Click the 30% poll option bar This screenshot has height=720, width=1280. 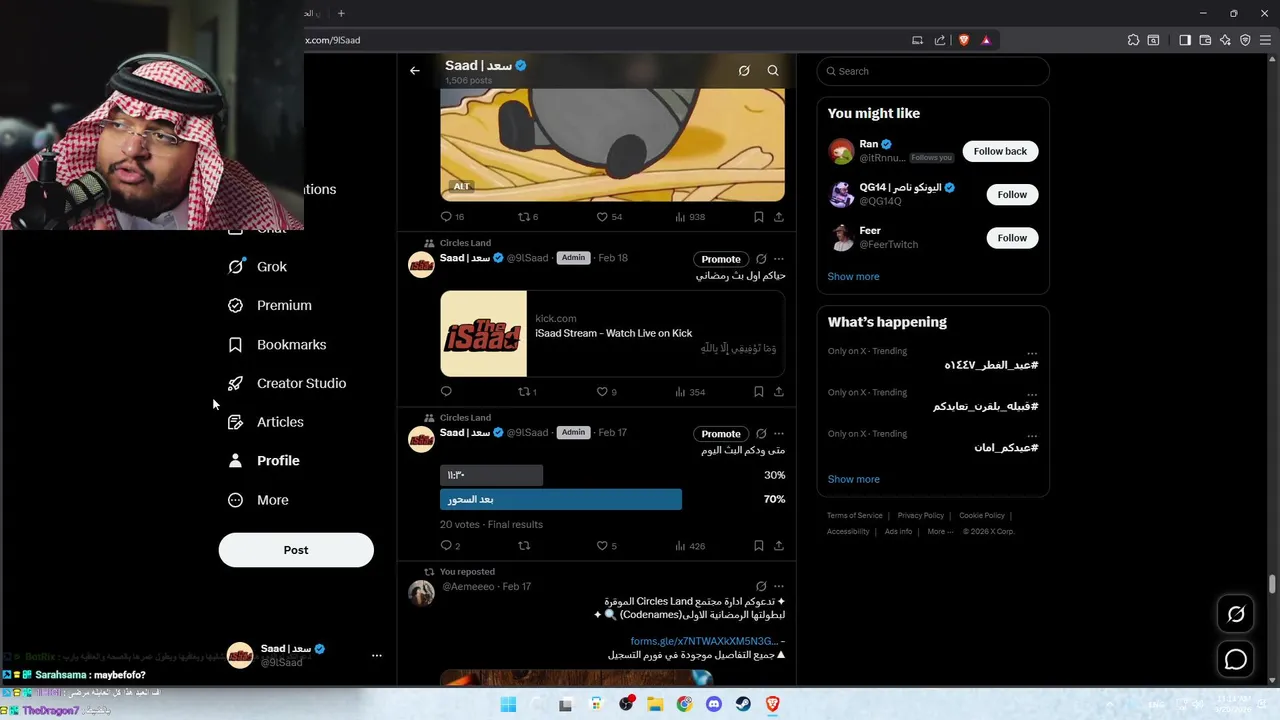tap(491, 475)
